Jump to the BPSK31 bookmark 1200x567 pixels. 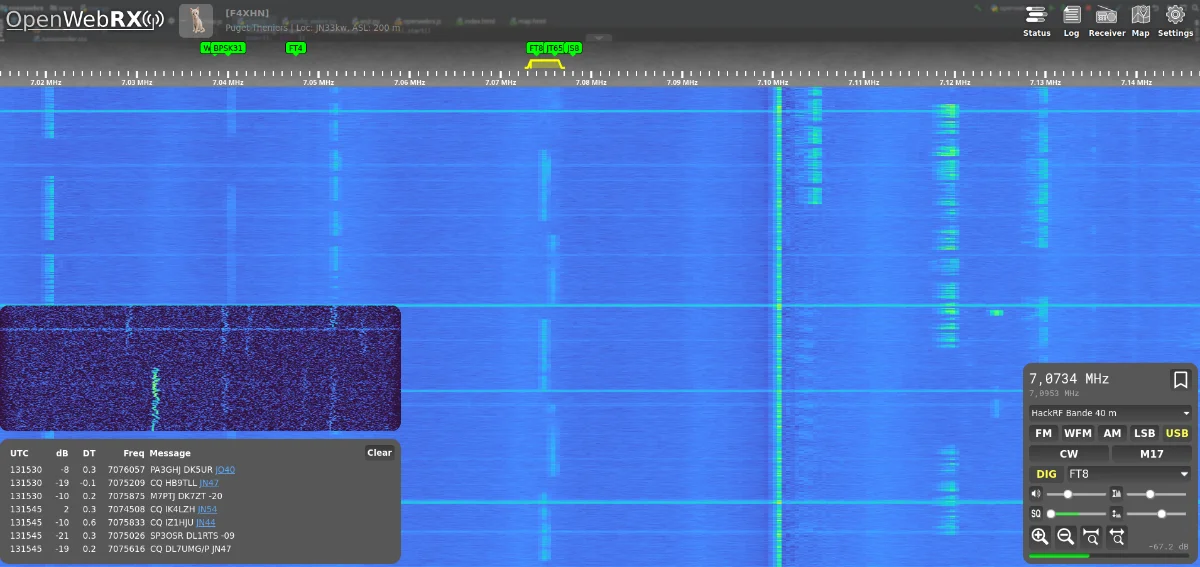pyautogui.click(x=228, y=47)
